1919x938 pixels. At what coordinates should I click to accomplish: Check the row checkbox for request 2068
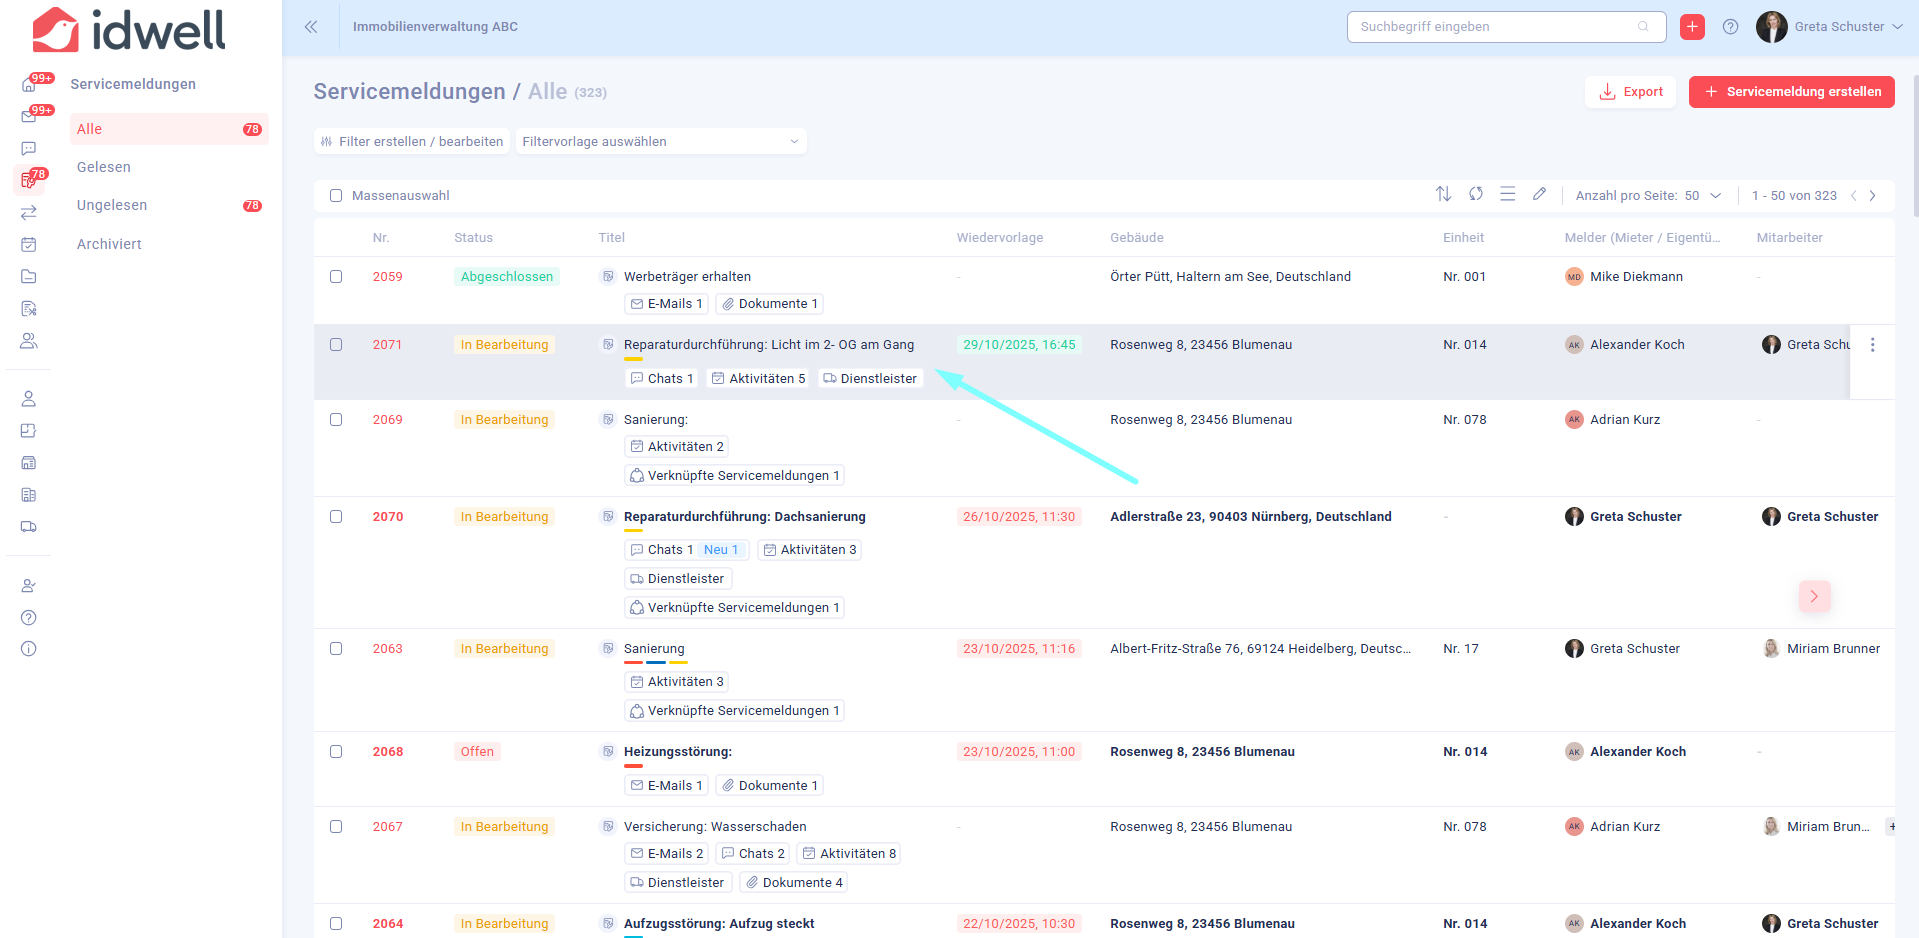click(336, 752)
